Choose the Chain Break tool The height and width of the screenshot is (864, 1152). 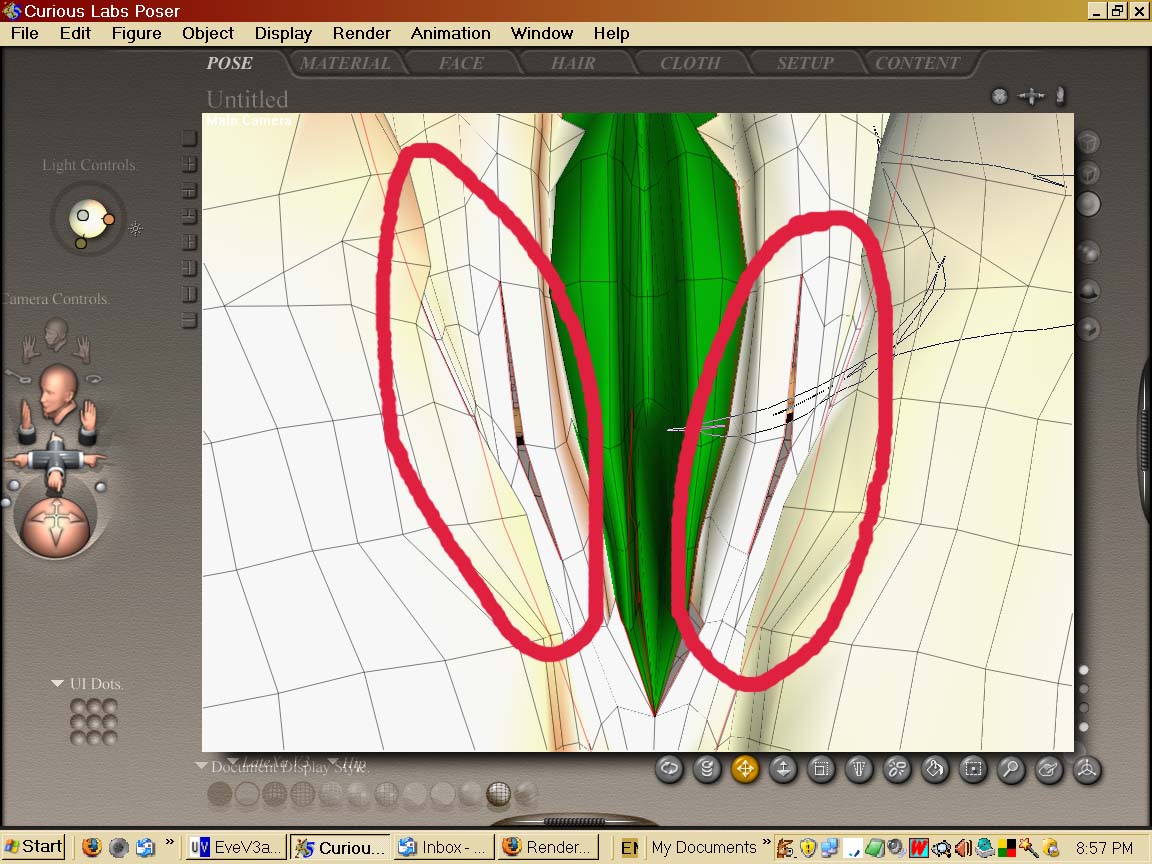point(897,769)
